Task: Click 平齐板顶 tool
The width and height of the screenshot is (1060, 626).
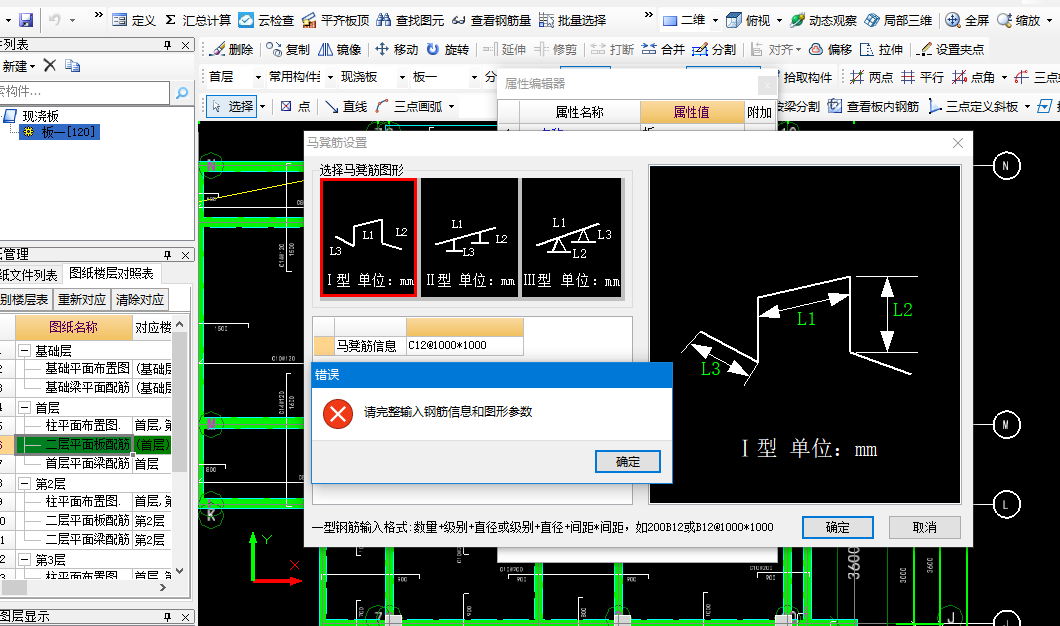Action: pyautogui.click(x=335, y=20)
